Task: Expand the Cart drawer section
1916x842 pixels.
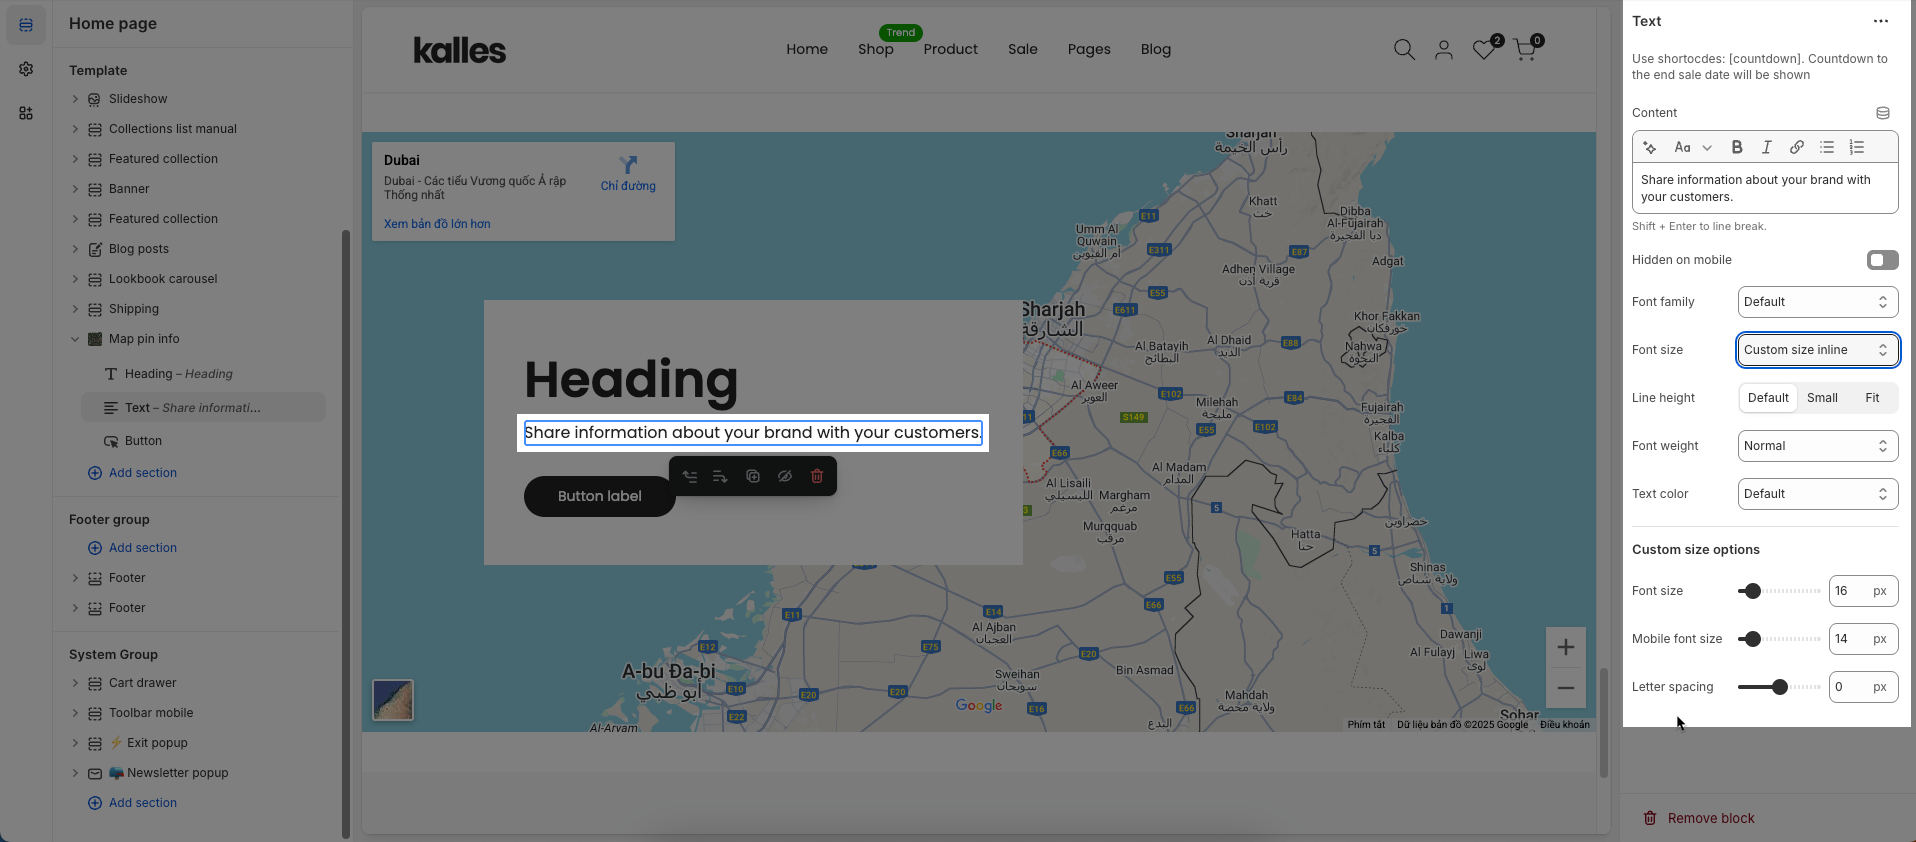Action: (x=75, y=683)
